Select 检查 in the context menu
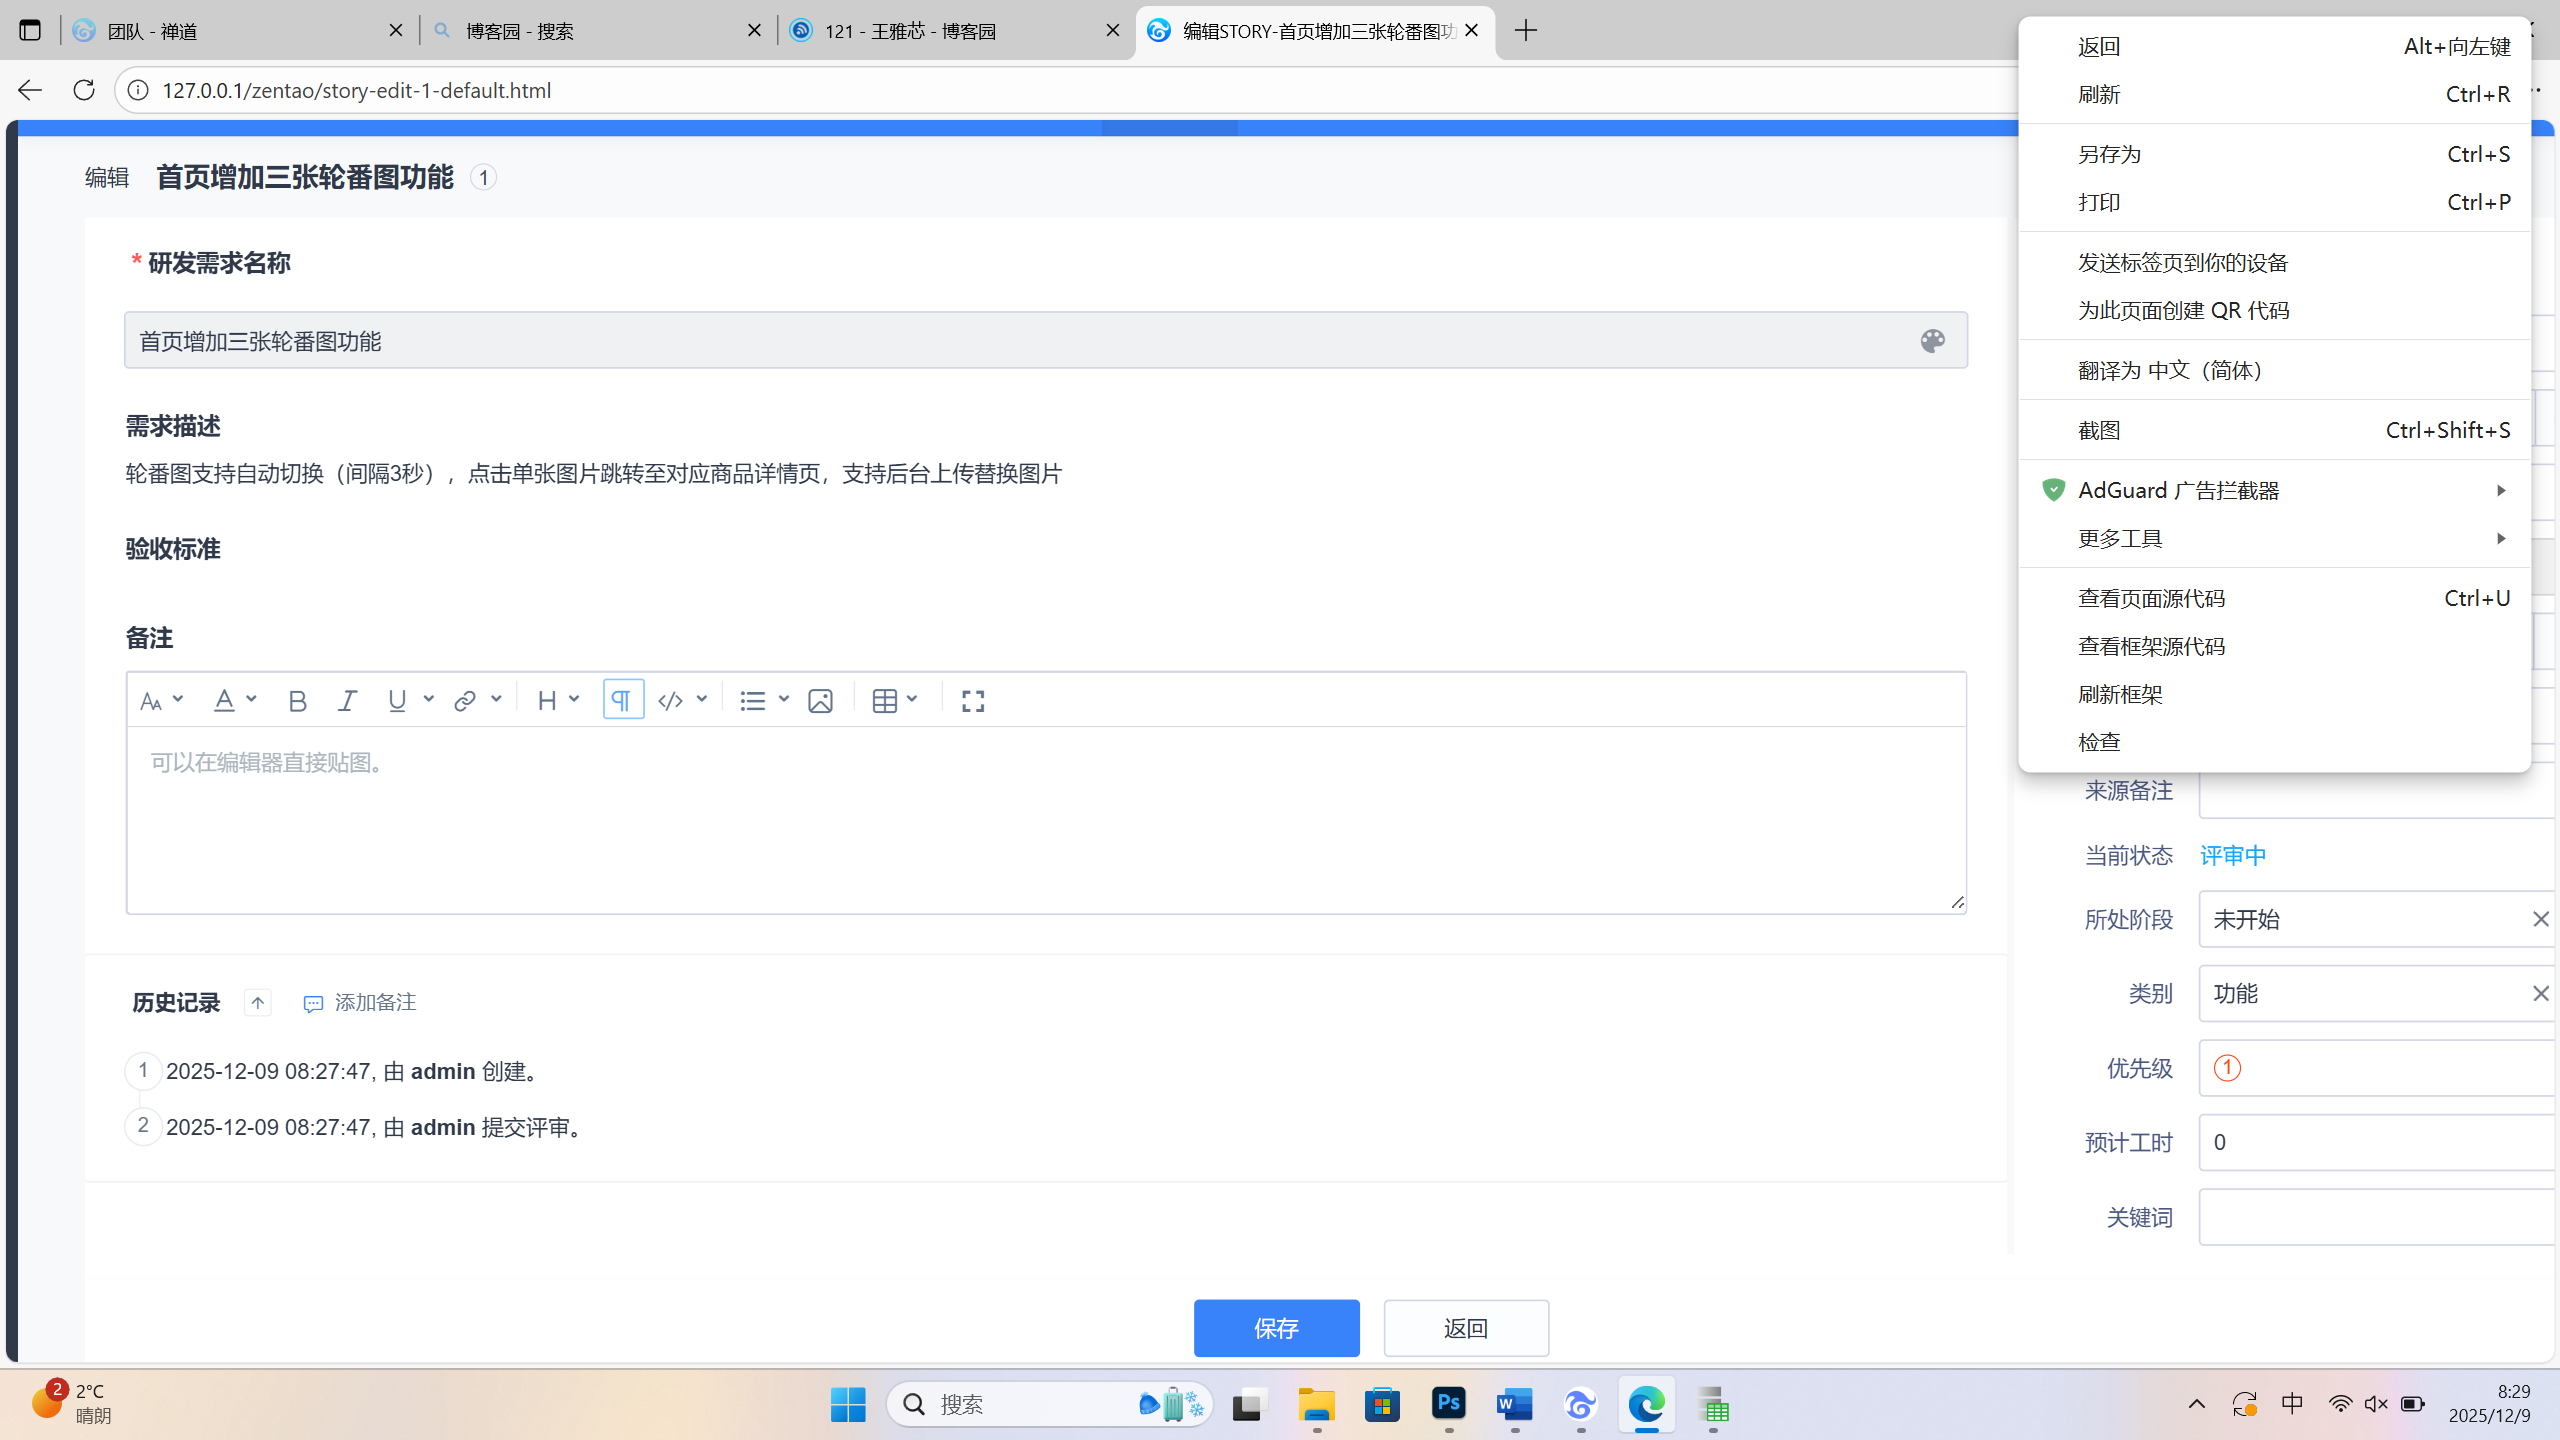2560x1440 pixels. [x=2099, y=742]
